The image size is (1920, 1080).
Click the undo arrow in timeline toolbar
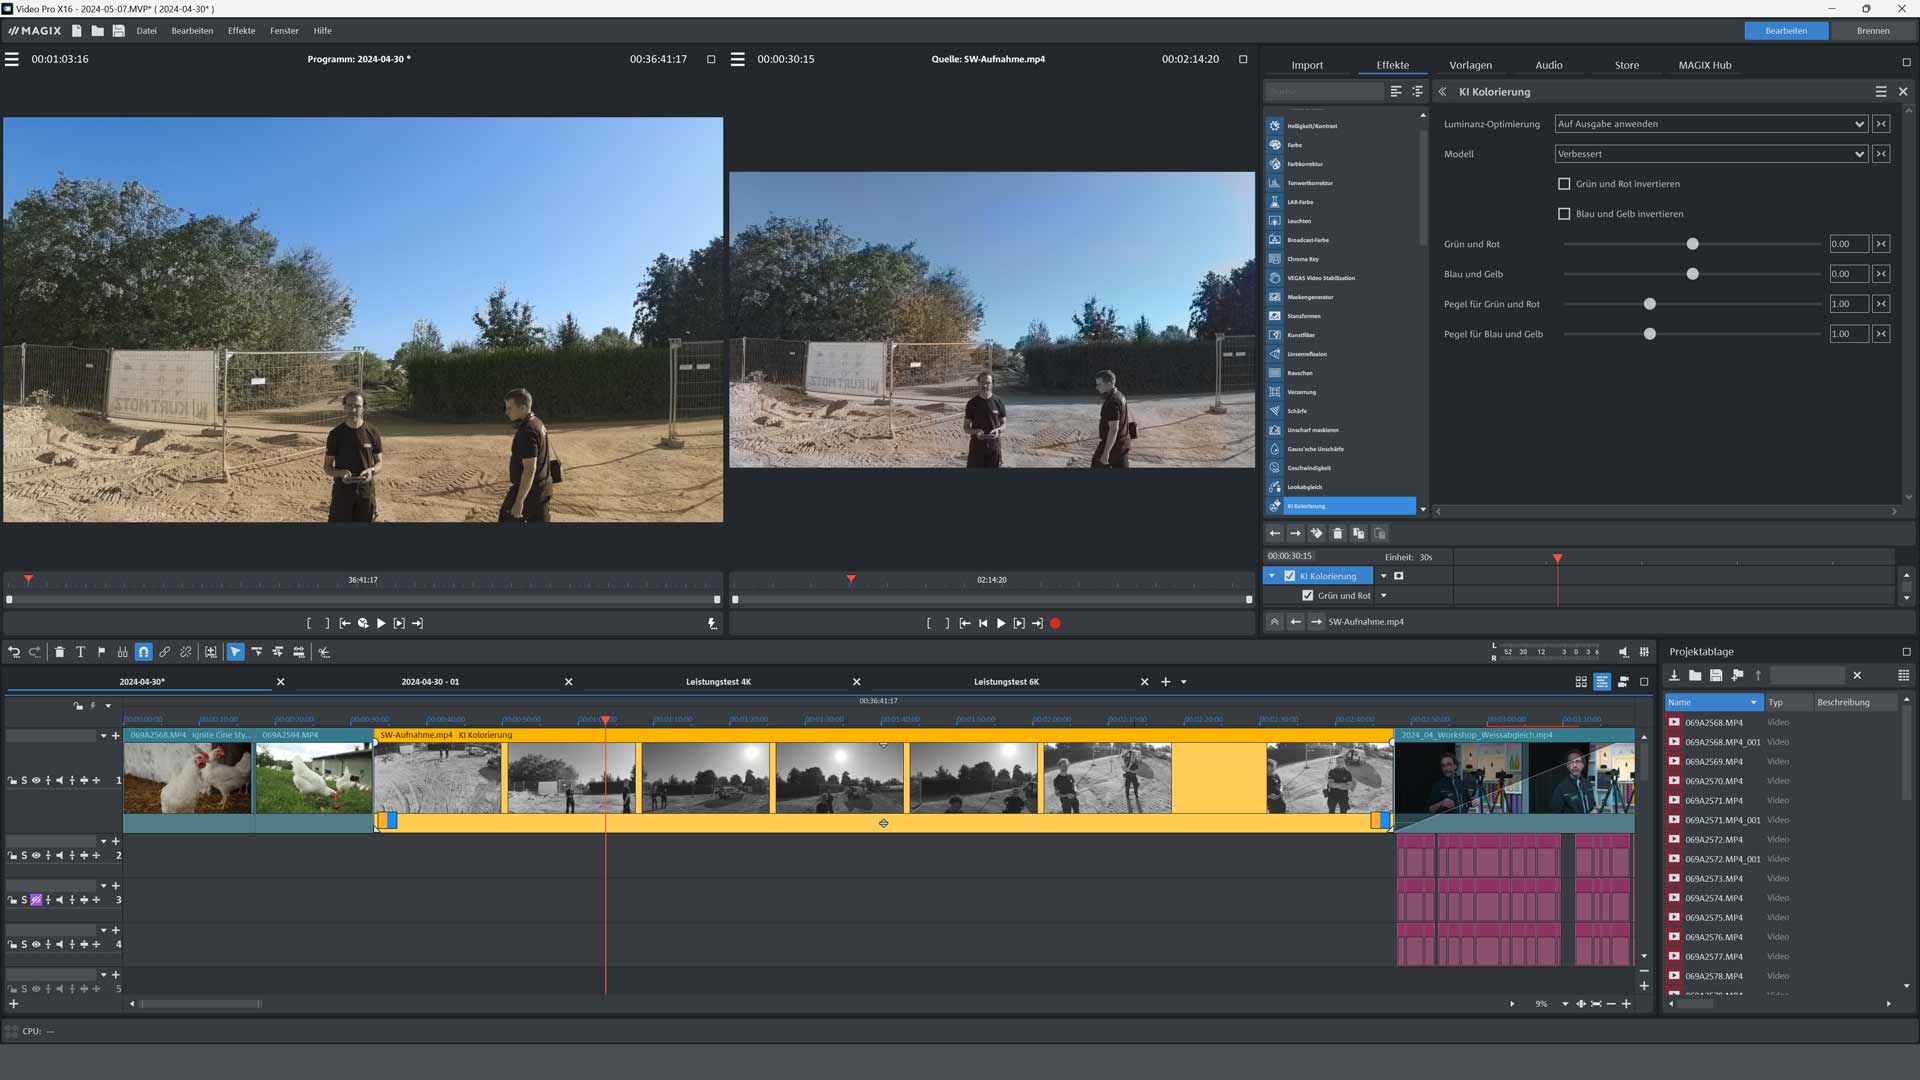14,652
